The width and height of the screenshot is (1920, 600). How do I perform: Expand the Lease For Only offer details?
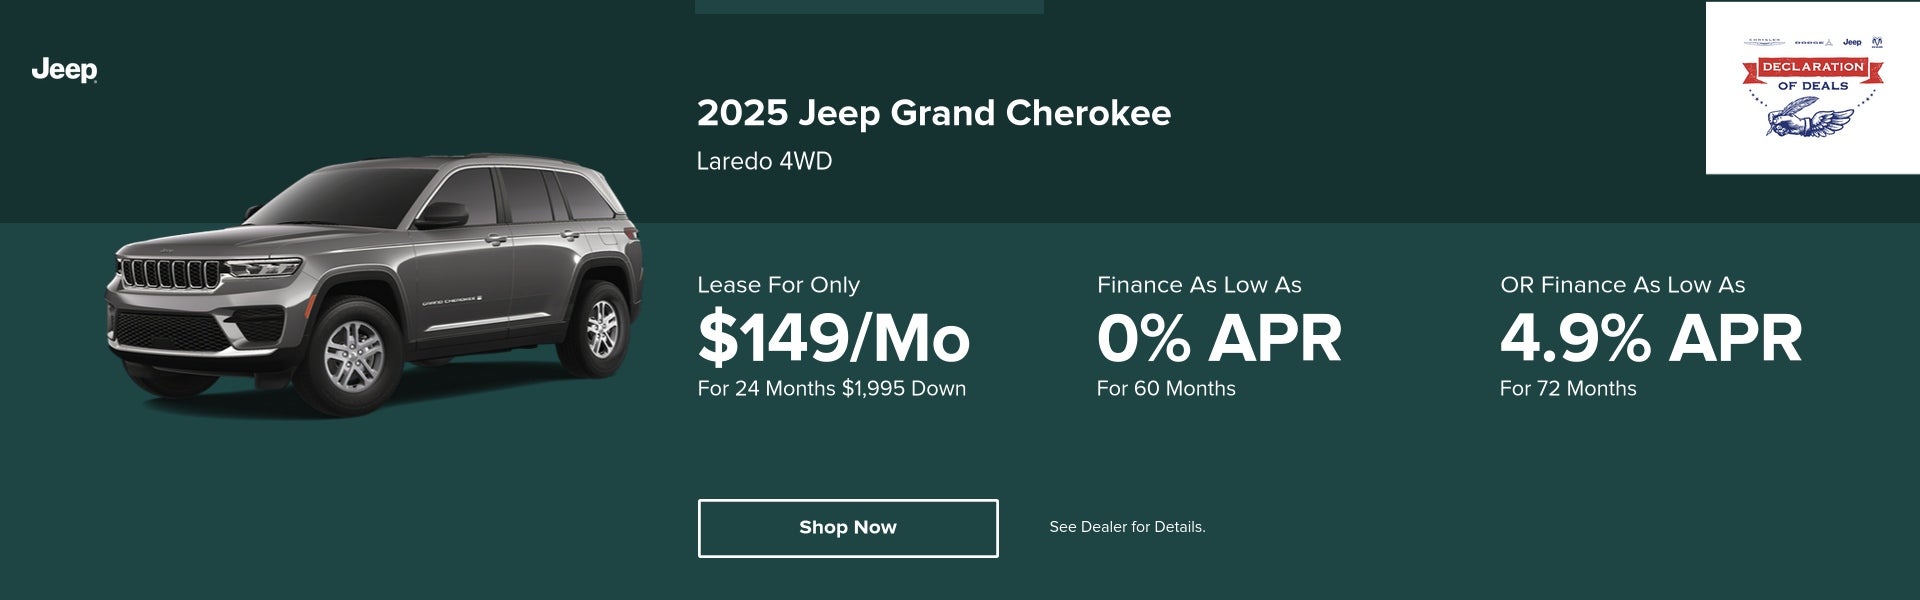pos(778,285)
